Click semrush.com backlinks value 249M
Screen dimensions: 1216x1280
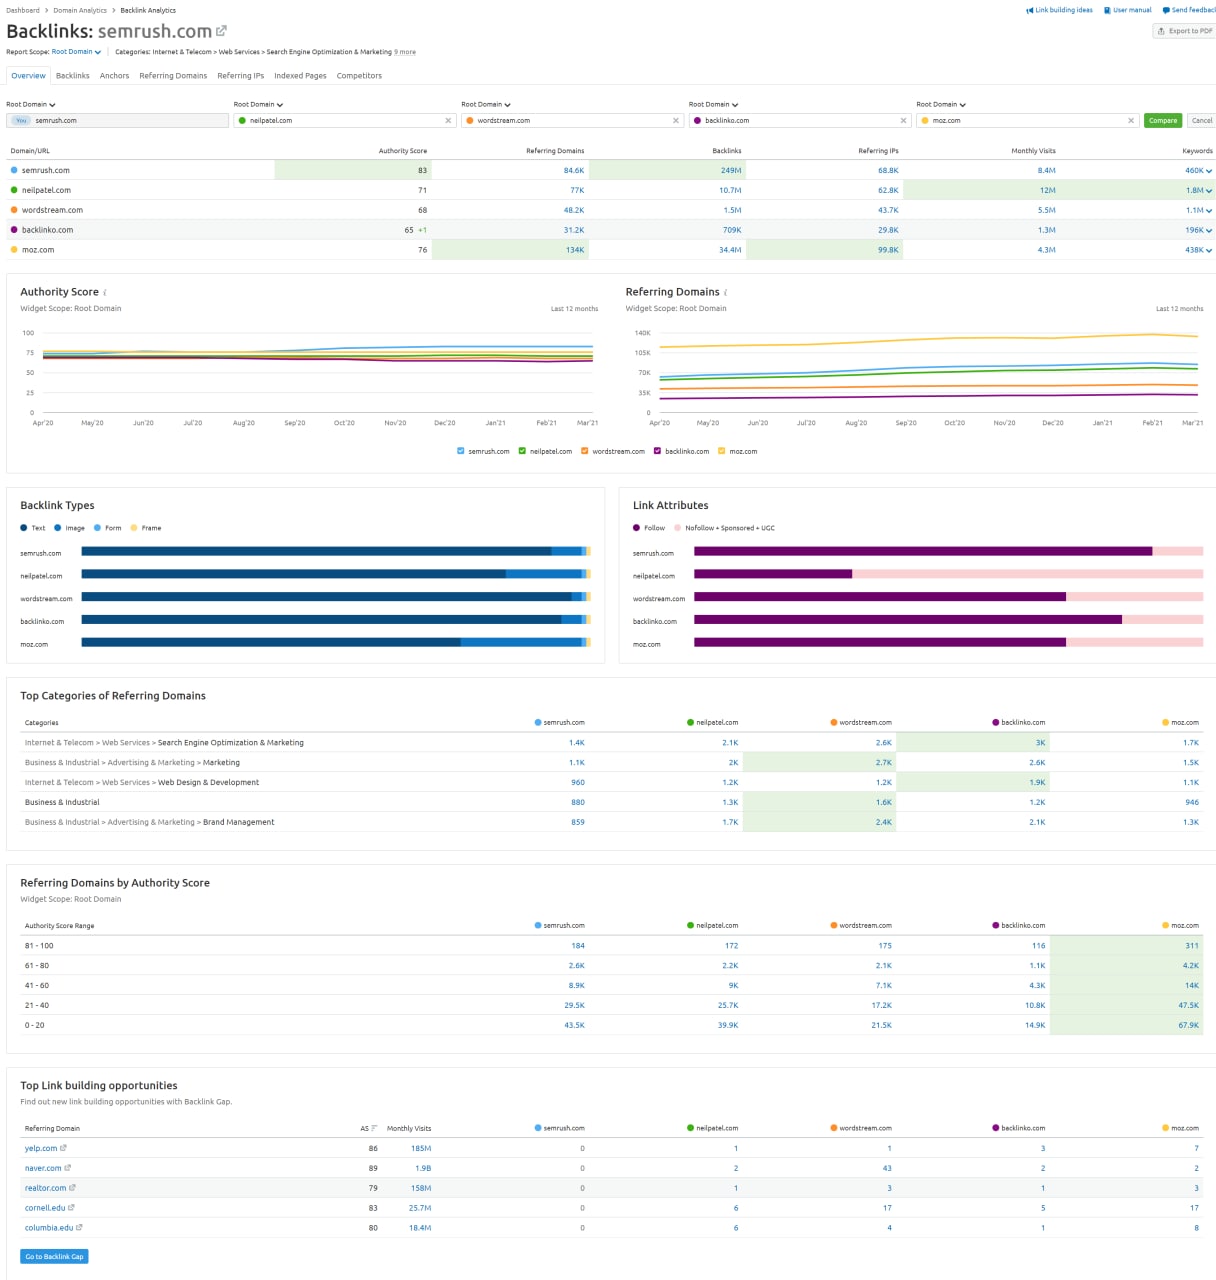pos(731,171)
